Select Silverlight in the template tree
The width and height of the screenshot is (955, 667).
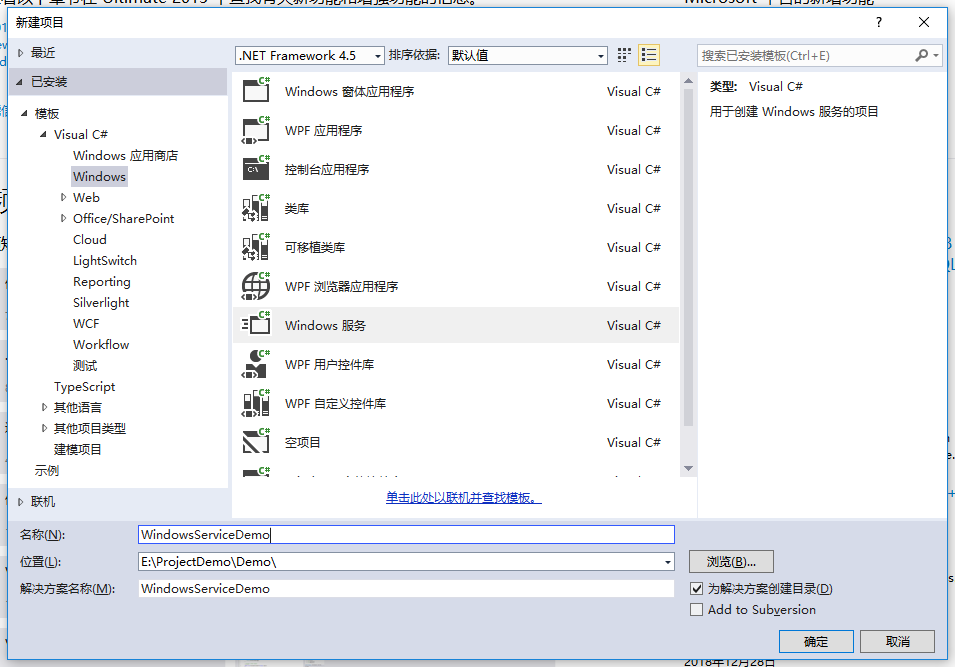pyautogui.click(x=101, y=302)
